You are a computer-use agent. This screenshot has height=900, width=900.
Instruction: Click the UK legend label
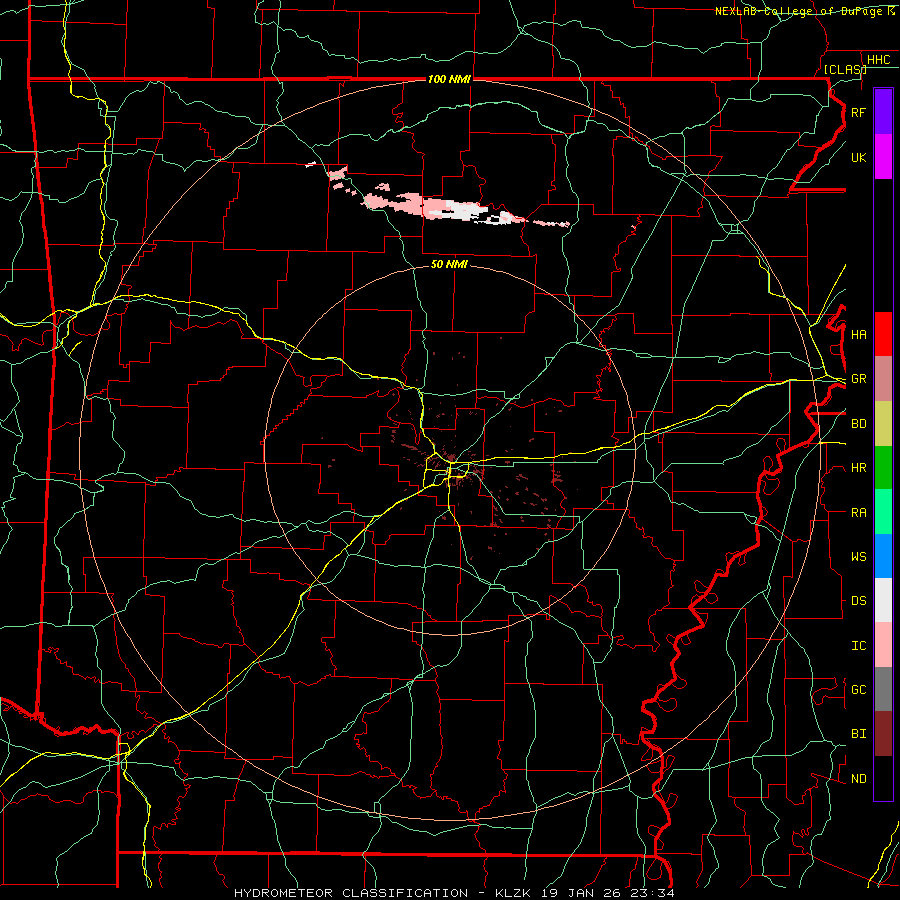(x=858, y=157)
